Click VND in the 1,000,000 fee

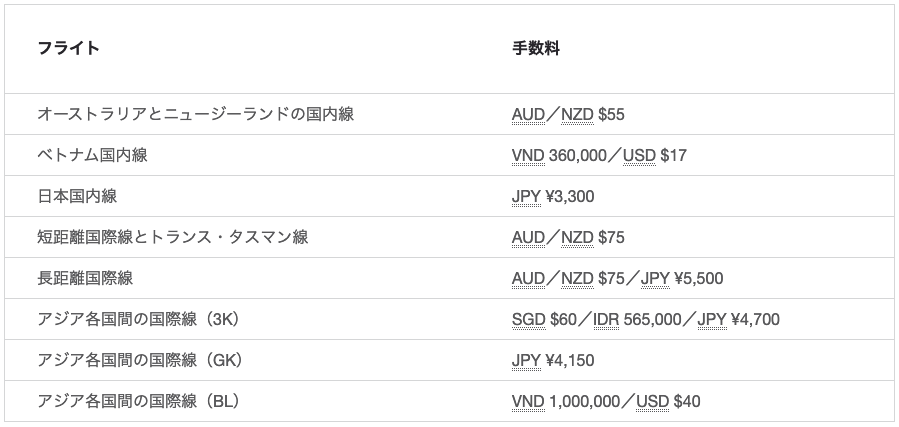click(x=528, y=401)
